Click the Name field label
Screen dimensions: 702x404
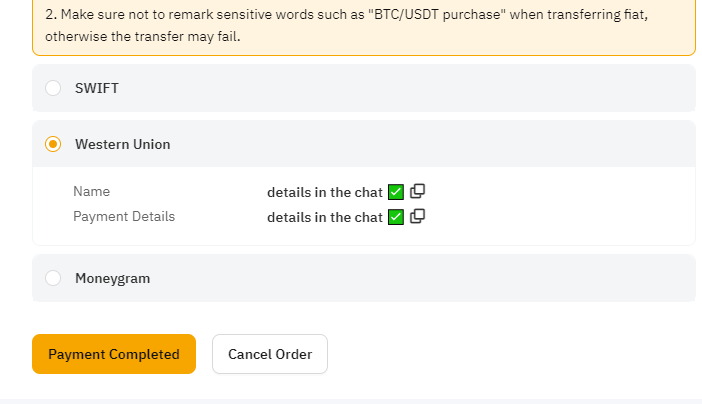91,191
